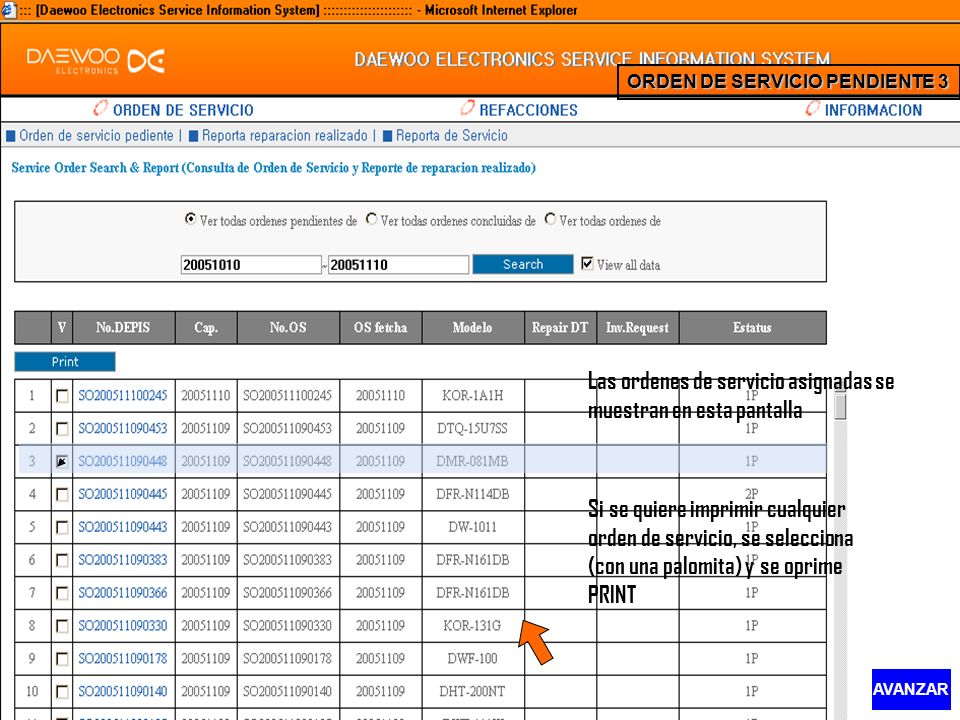Check the box for order SO200511090443
Image resolution: width=960 pixels, height=720 pixels.
point(62,527)
